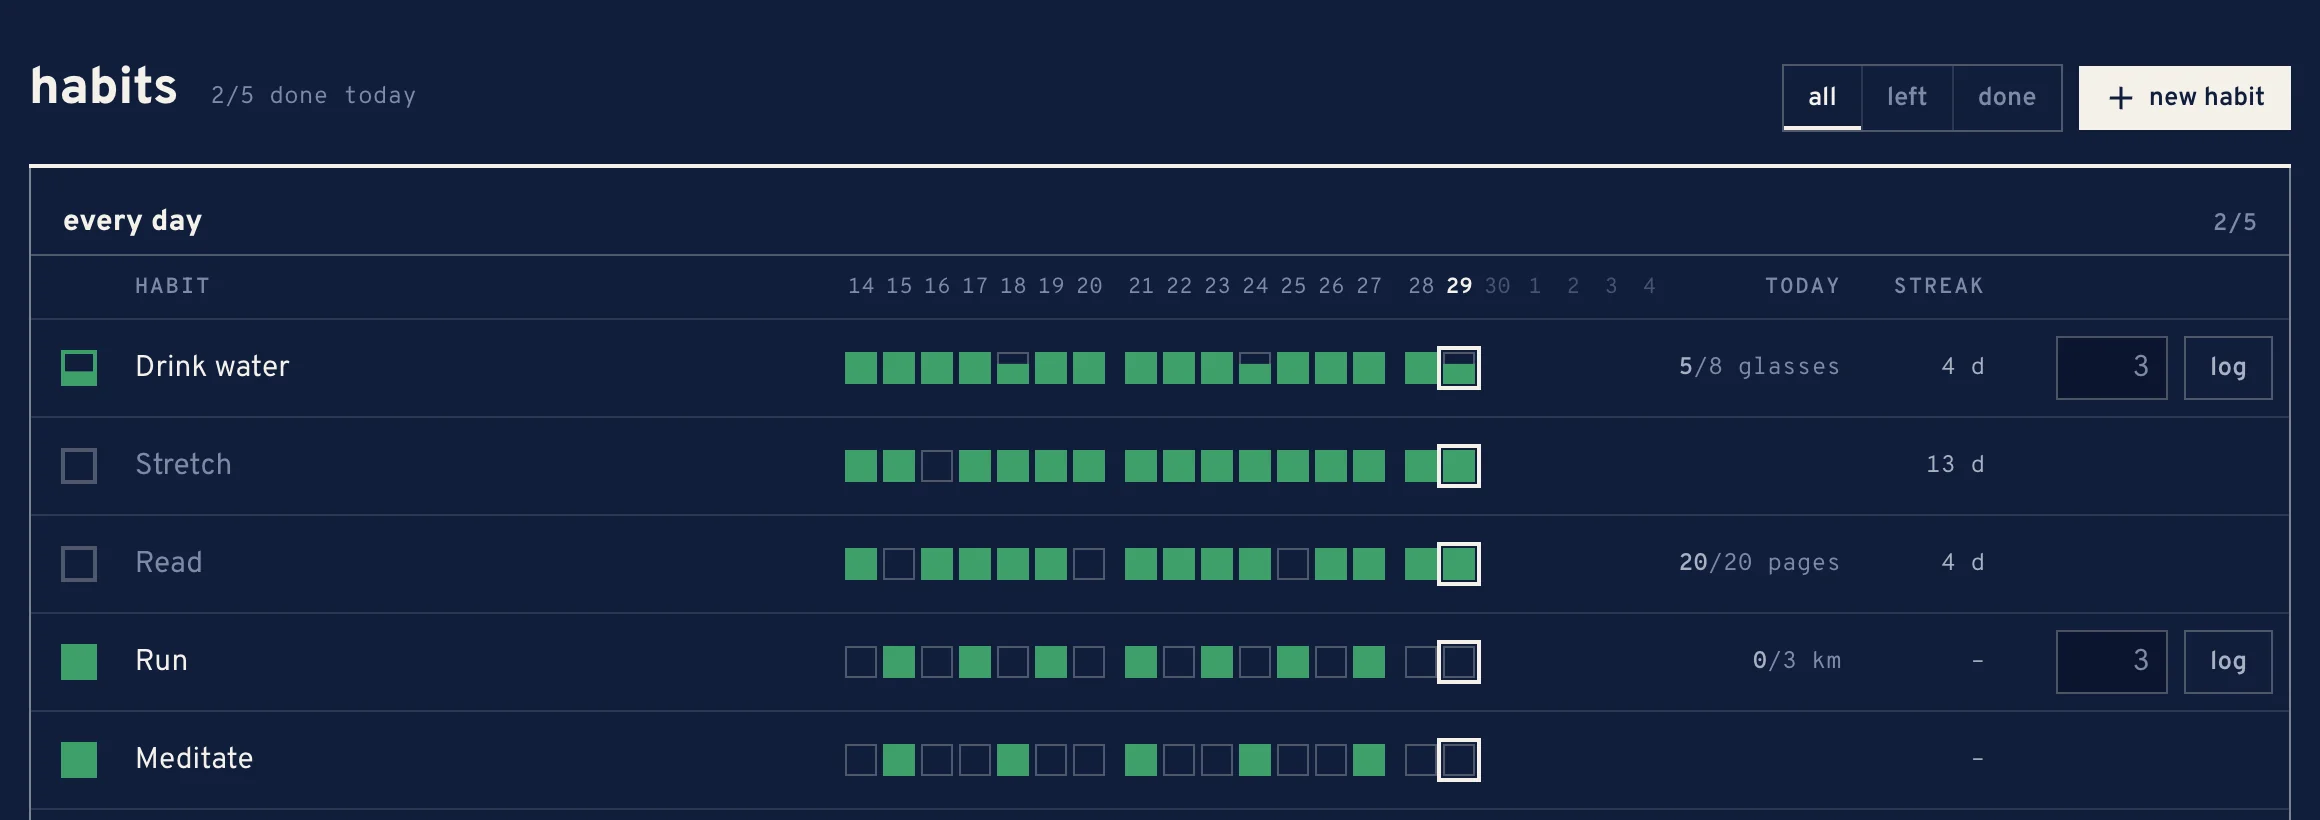
Task: Click Drink water's partial day 24 cell
Action: click(x=1255, y=368)
